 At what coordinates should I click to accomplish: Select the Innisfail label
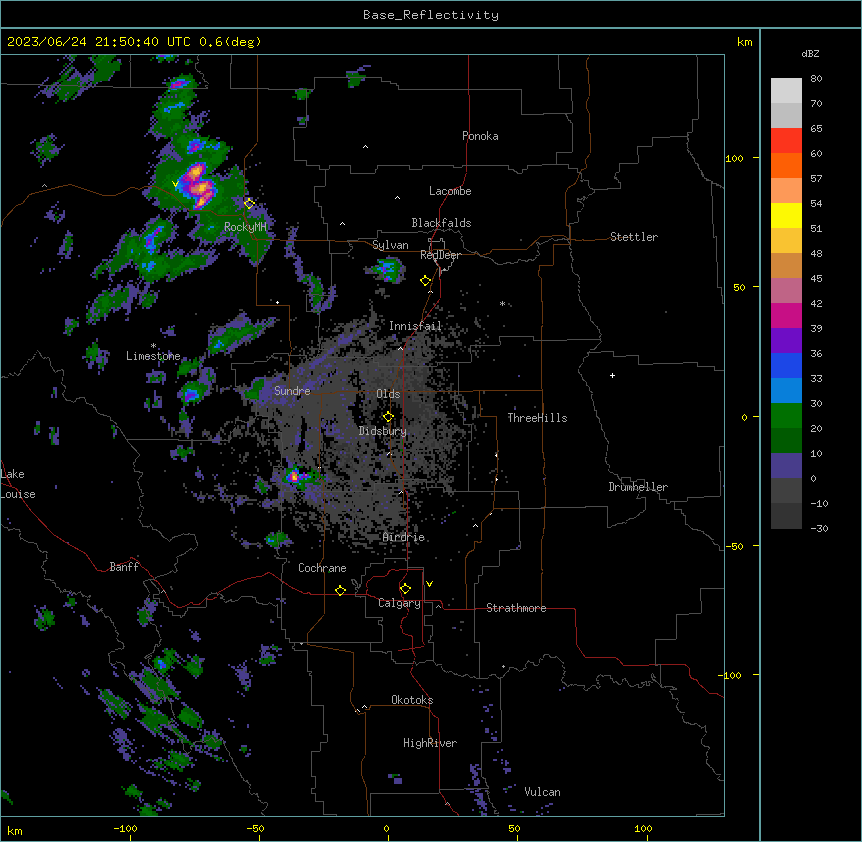click(415, 326)
